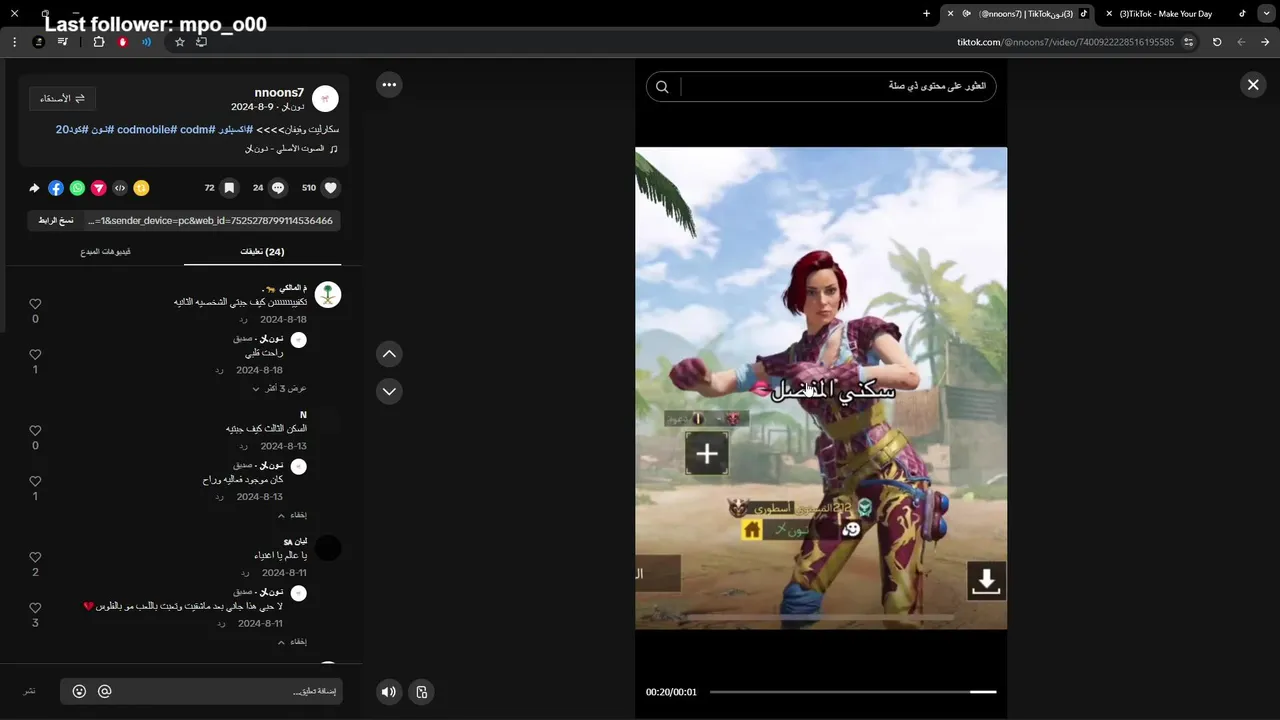Click the Friends toggle button beside nnoons7
The height and width of the screenshot is (720, 1280).
click(62, 98)
